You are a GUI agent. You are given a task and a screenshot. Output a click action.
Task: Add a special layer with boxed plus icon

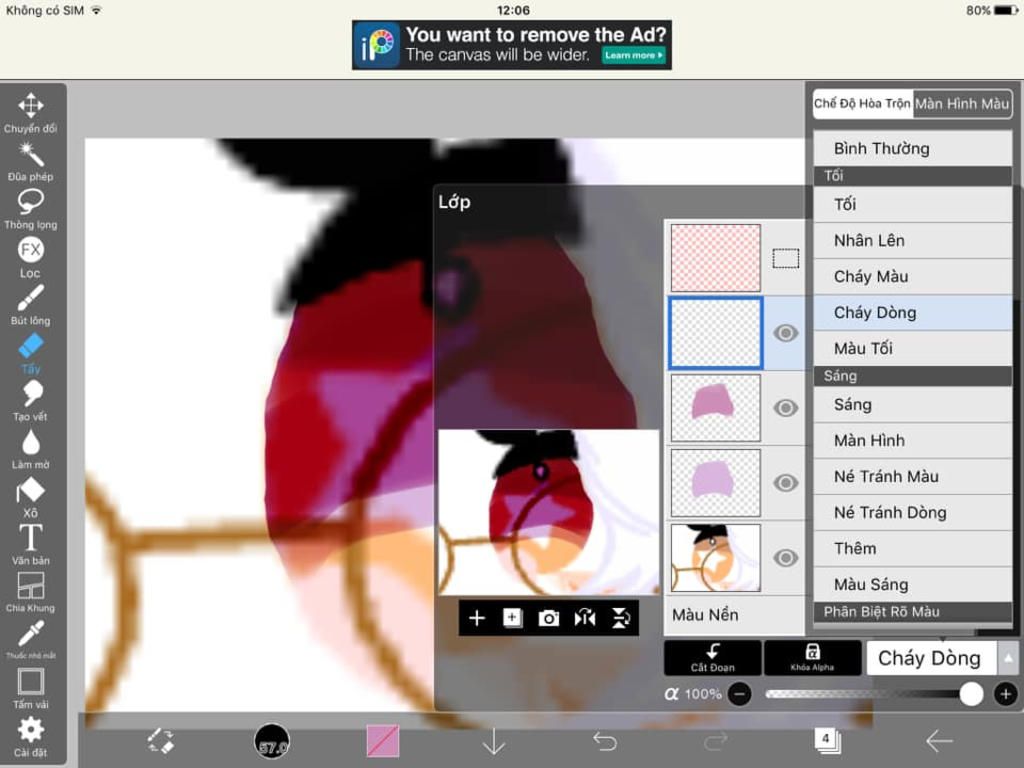513,618
